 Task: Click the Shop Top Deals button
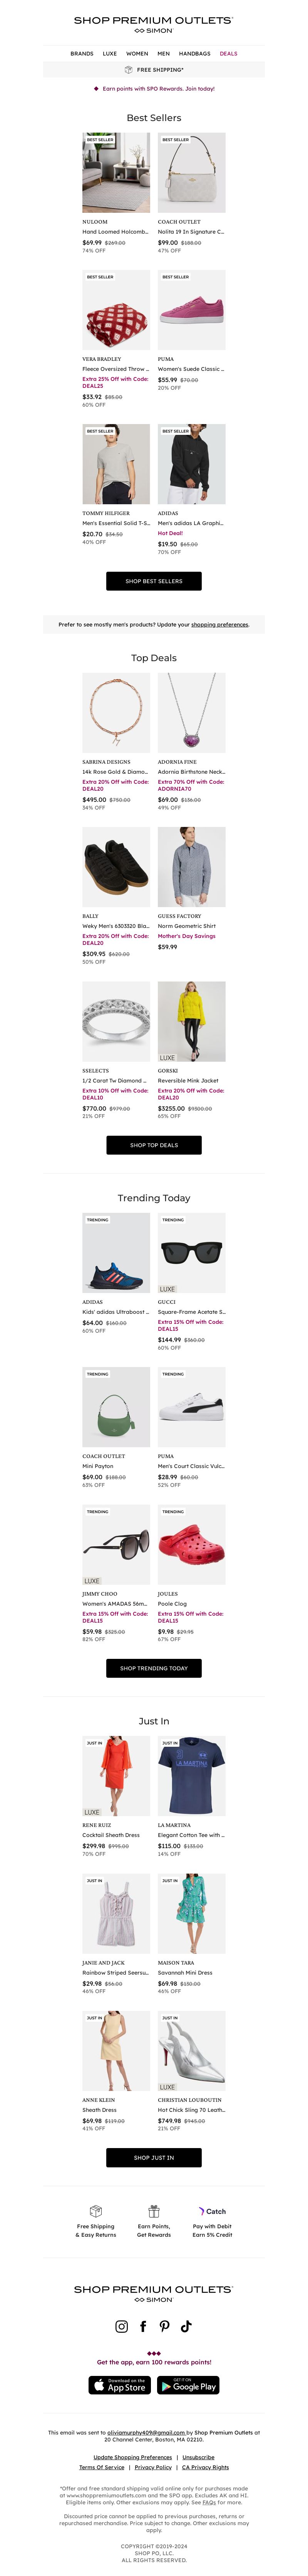point(154,1145)
